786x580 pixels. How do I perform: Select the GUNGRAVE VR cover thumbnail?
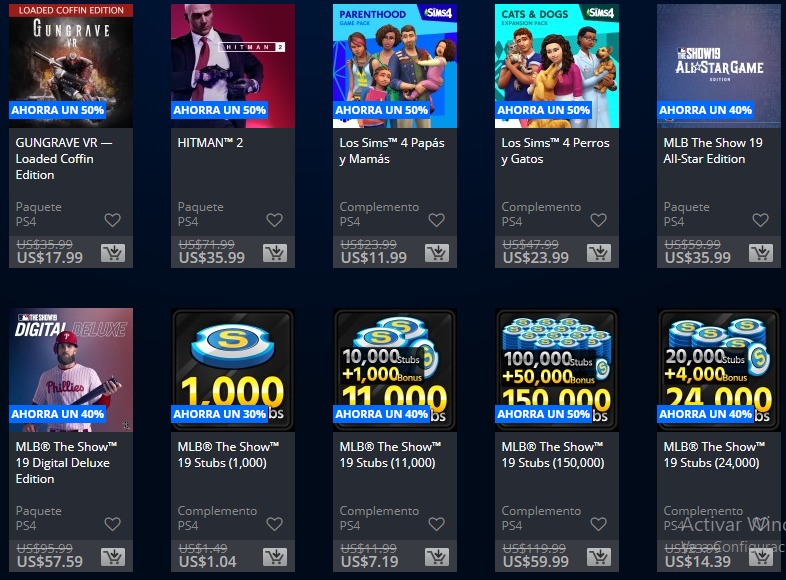click(x=71, y=66)
